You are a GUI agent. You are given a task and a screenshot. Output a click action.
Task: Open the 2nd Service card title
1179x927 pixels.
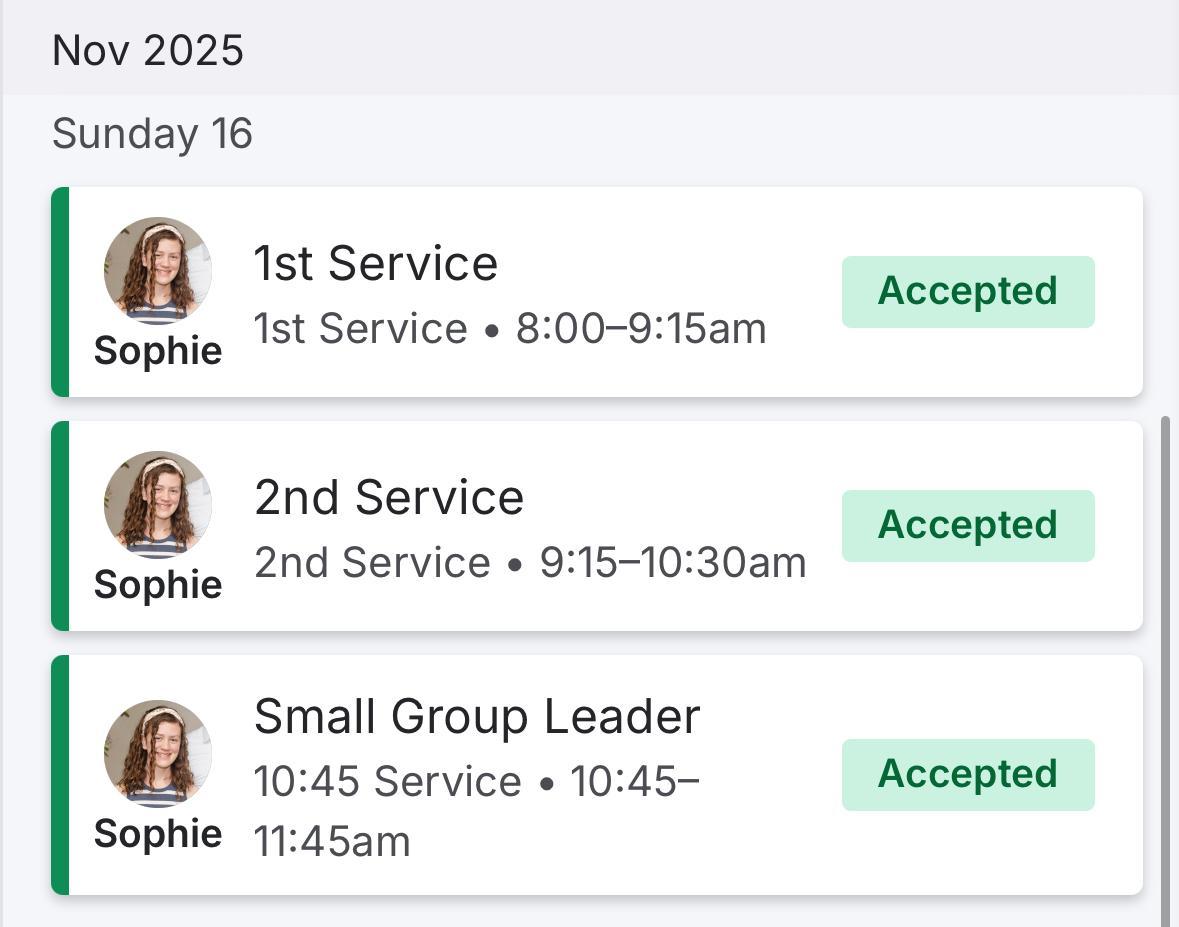pos(389,498)
